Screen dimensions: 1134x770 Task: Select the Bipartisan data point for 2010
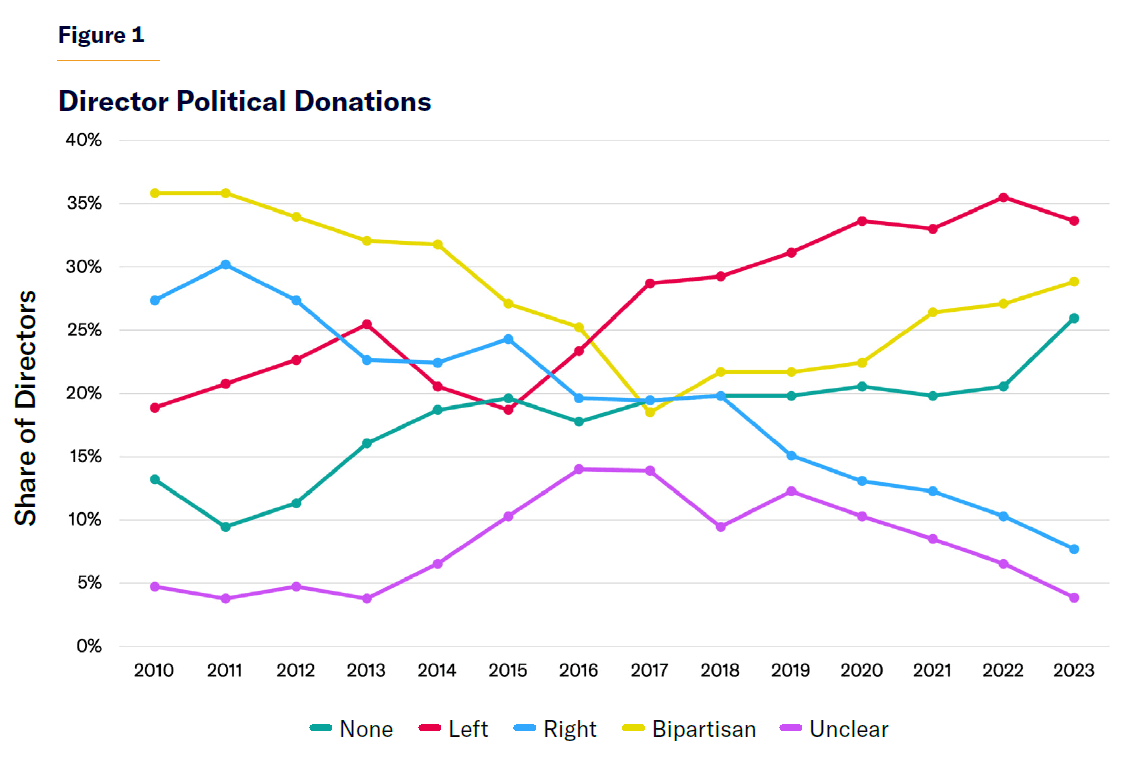tap(154, 193)
